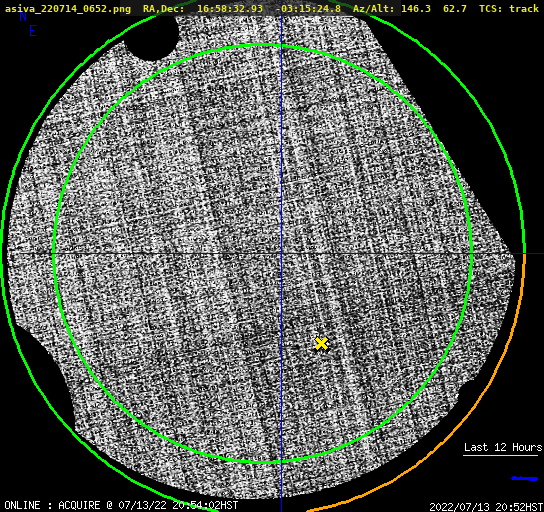
Task: Click the yellow X telescope pointing marker
Action: coord(321,343)
